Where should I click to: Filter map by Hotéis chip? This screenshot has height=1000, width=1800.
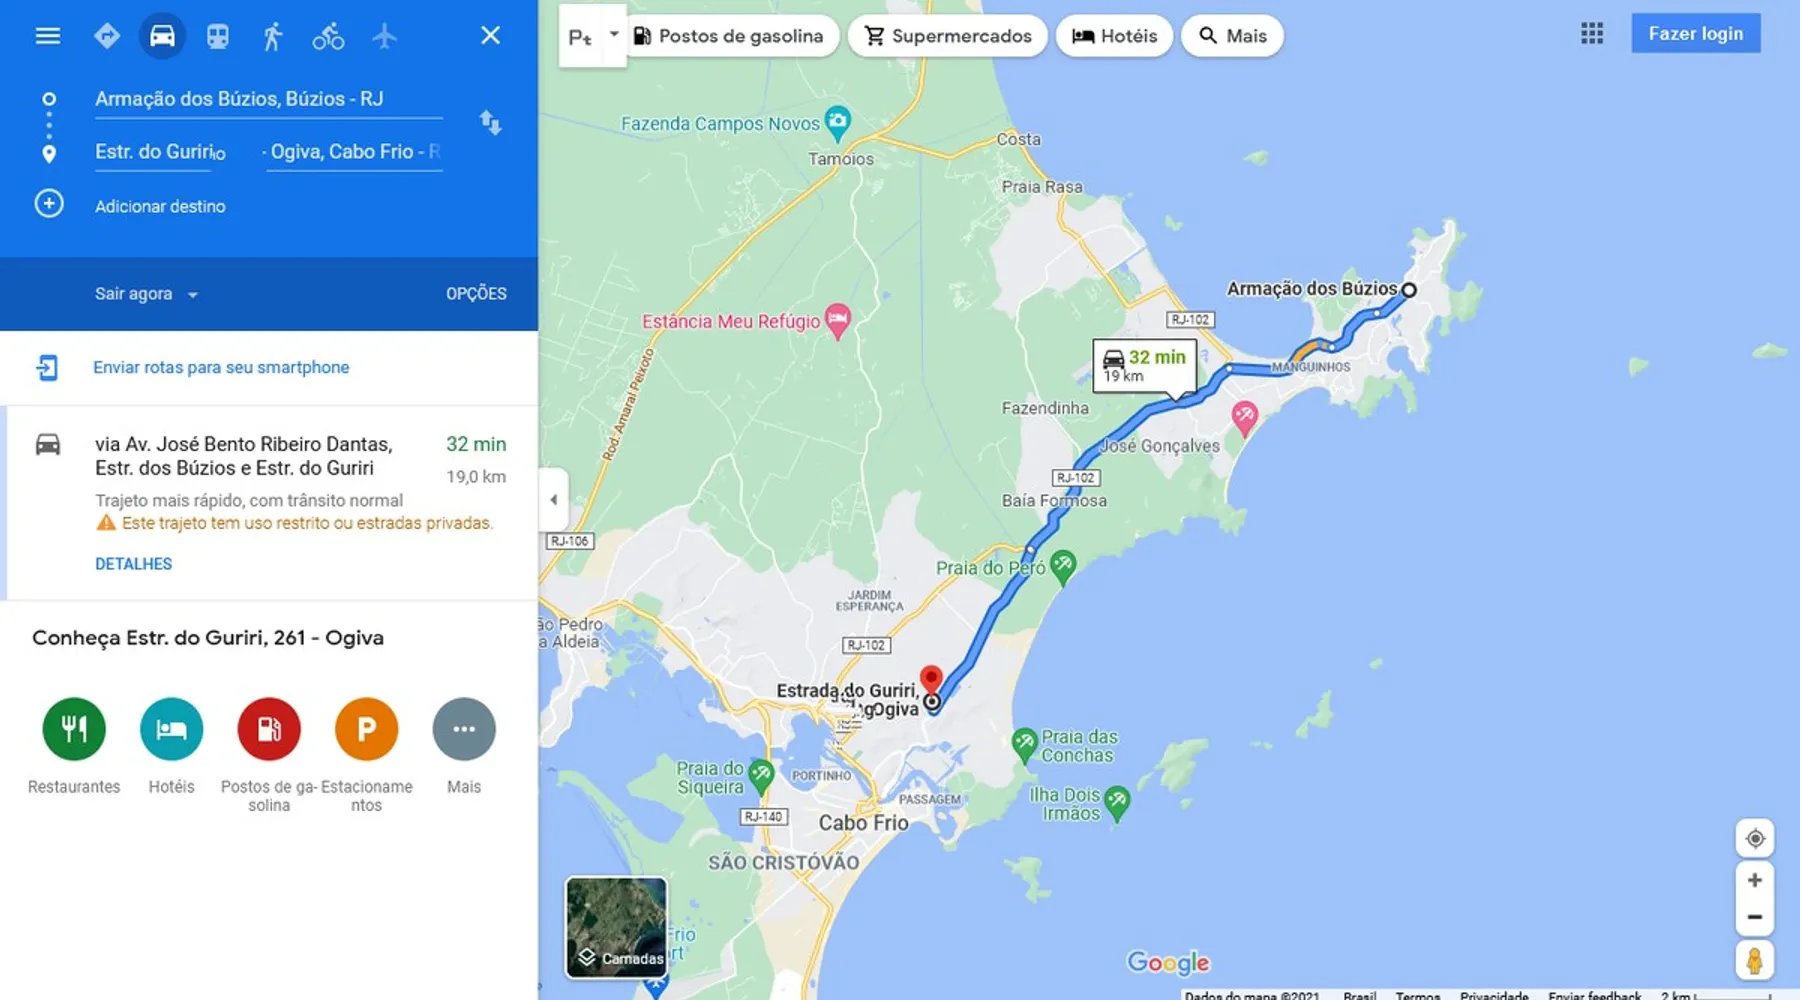1114,36
